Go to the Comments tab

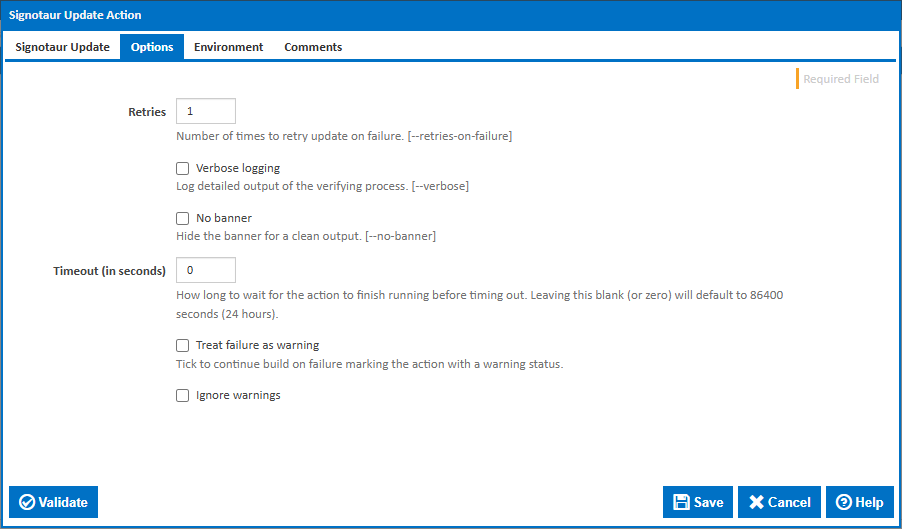coord(313,47)
